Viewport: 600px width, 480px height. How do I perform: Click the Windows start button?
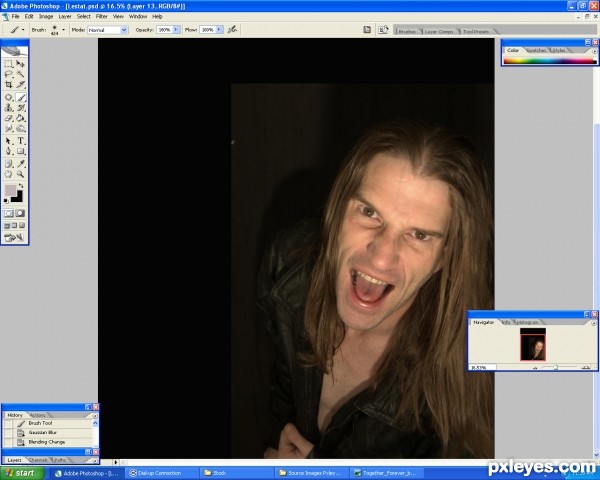(22, 473)
